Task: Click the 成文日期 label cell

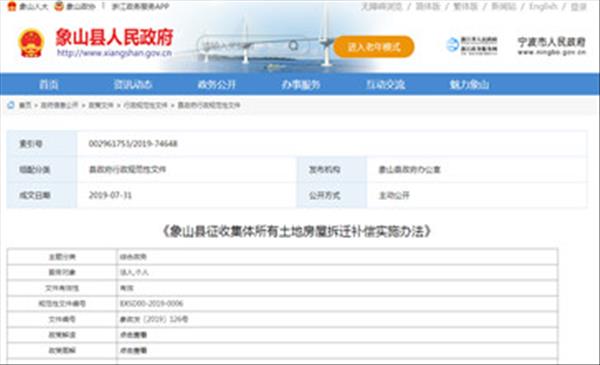Action: click(x=42, y=196)
